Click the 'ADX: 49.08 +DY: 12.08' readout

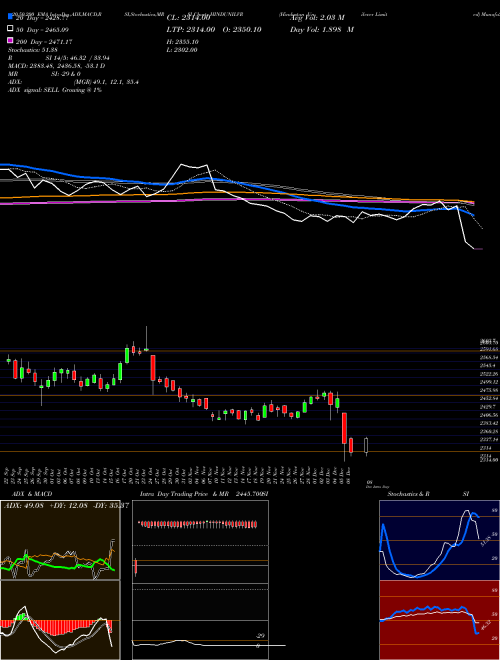[46, 505]
